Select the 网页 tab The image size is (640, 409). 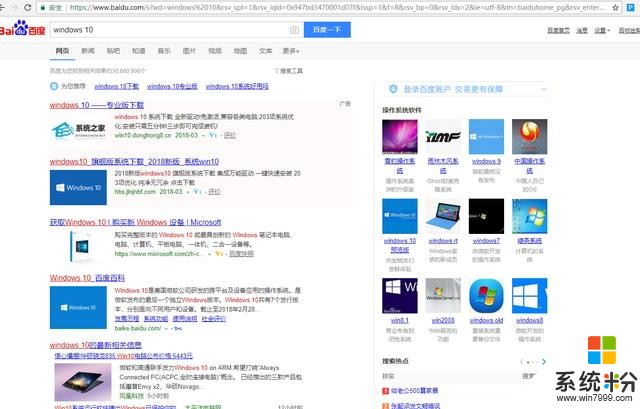pos(62,51)
